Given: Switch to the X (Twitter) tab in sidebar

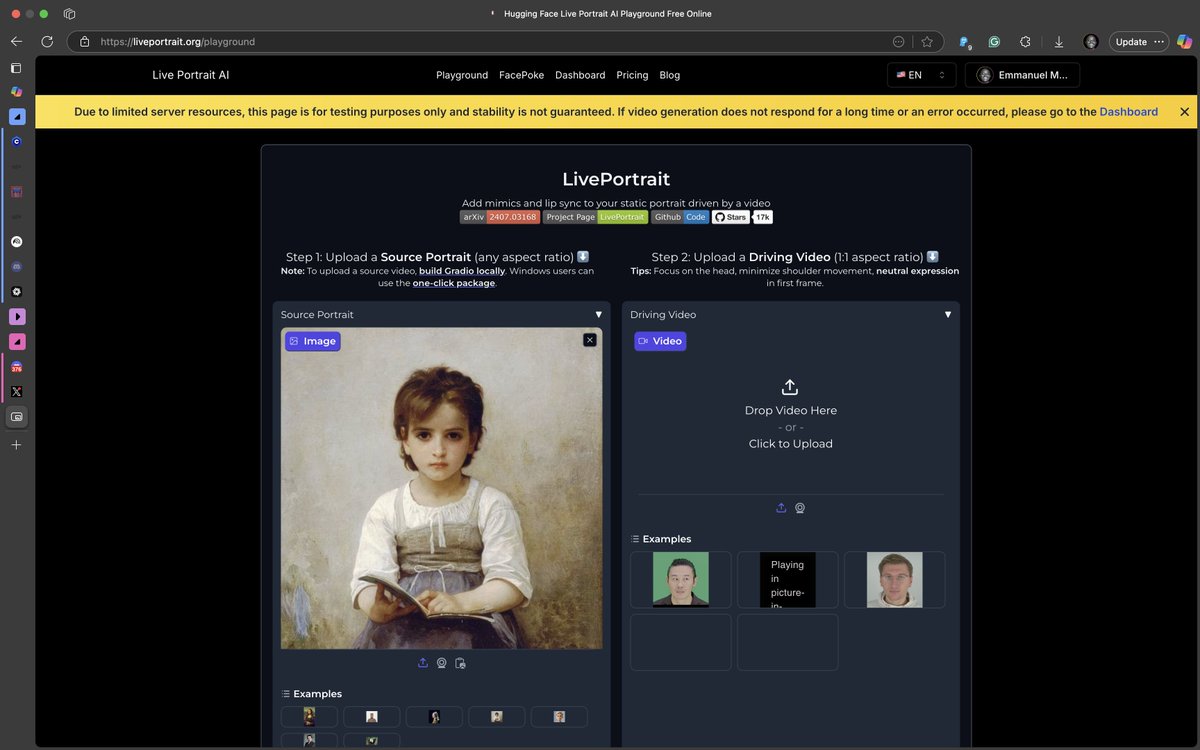Looking at the screenshot, I should (16, 392).
